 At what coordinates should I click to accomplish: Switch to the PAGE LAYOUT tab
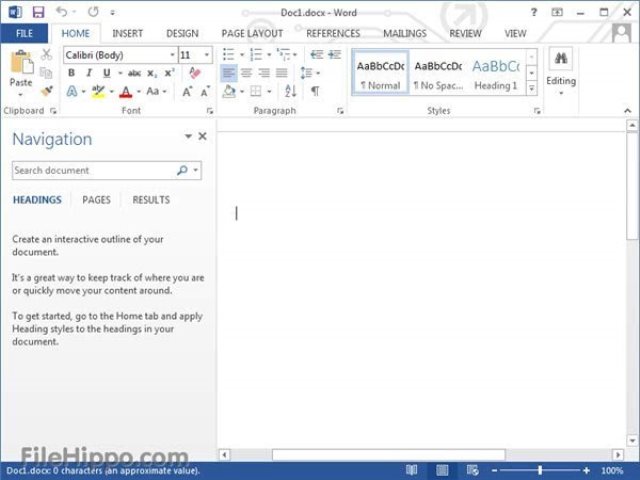[x=252, y=33]
